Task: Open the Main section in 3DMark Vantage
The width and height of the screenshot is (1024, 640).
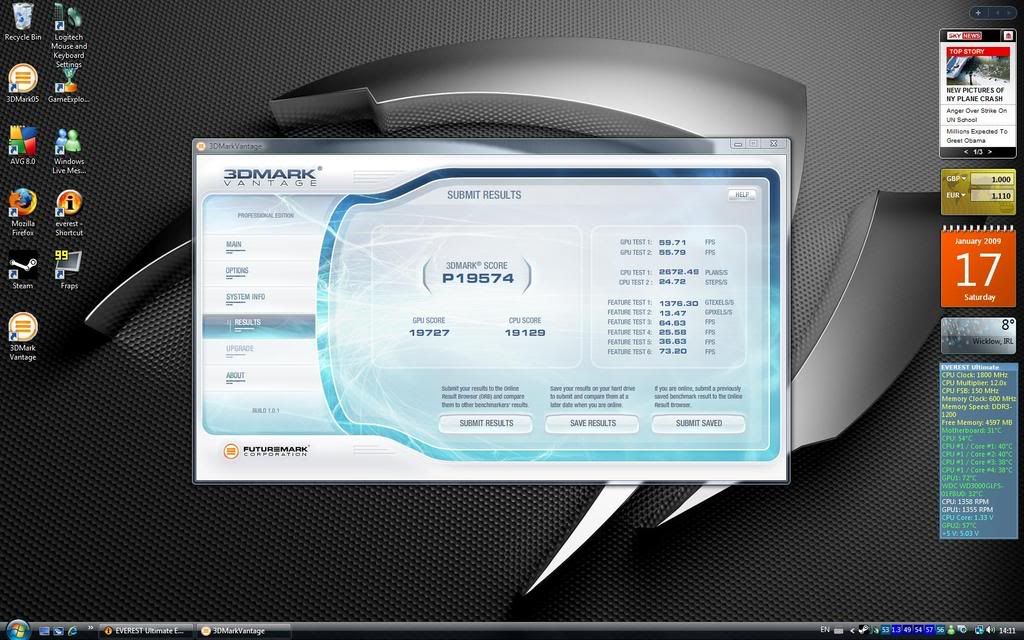Action: [x=234, y=245]
